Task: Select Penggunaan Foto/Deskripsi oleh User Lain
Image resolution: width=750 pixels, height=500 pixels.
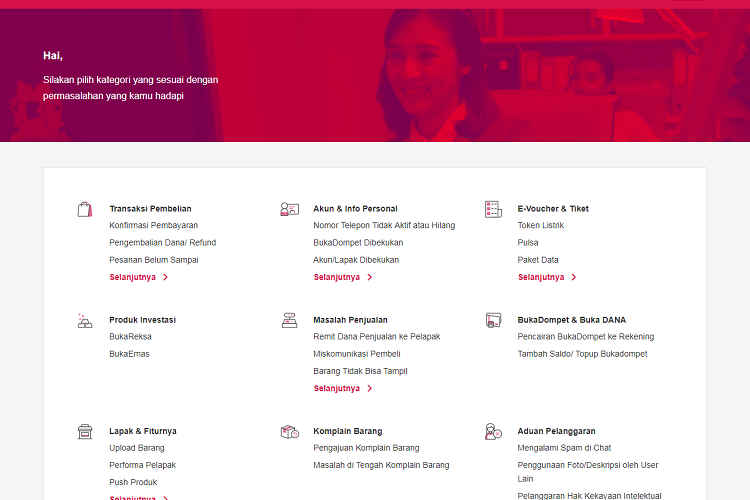Action: click(588, 472)
